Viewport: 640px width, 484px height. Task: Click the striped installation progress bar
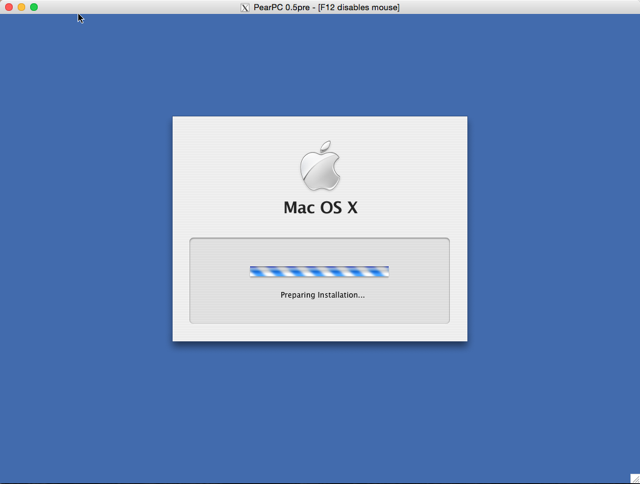(319, 271)
